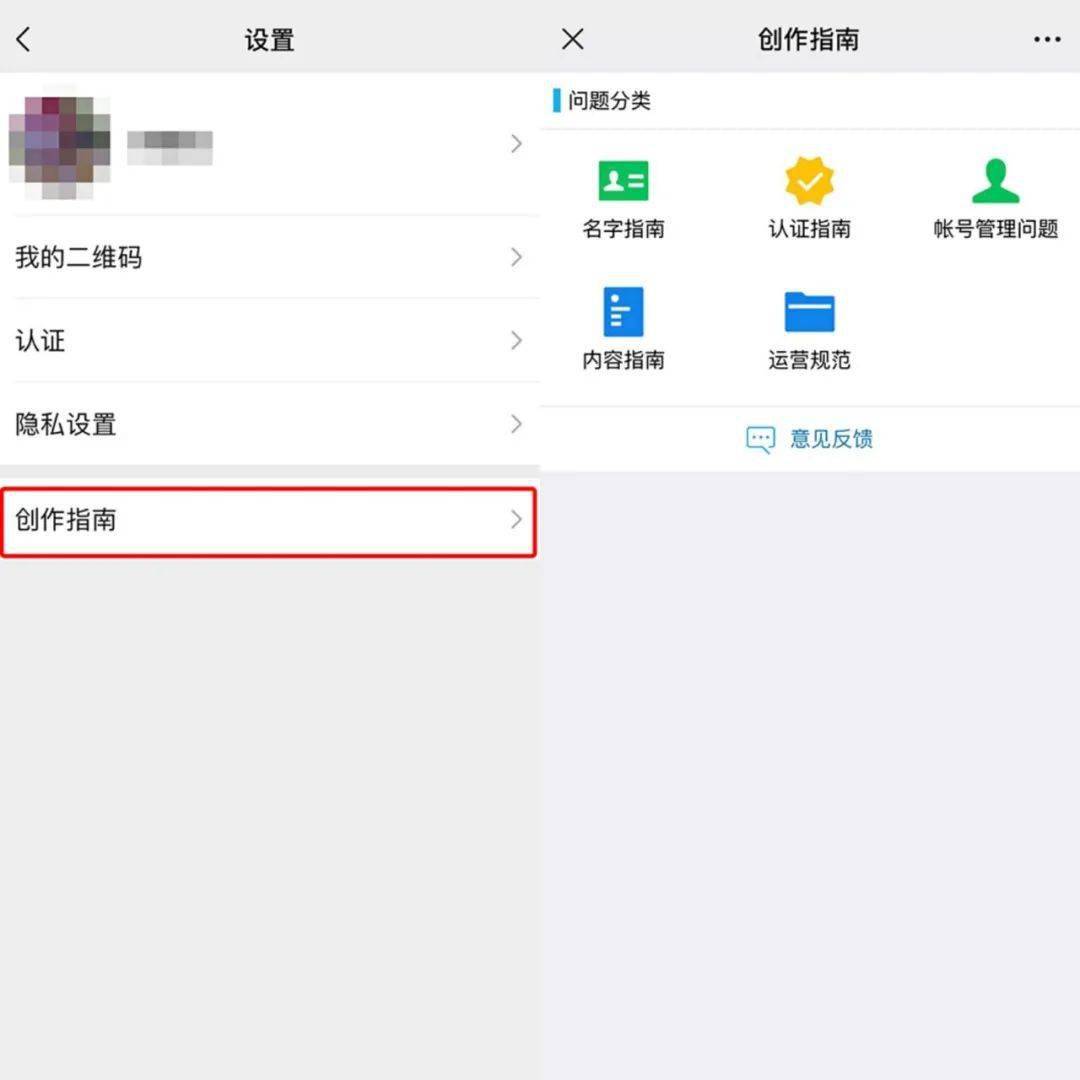
Task: Open the 隐私设置 entry
Action: coord(269,424)
